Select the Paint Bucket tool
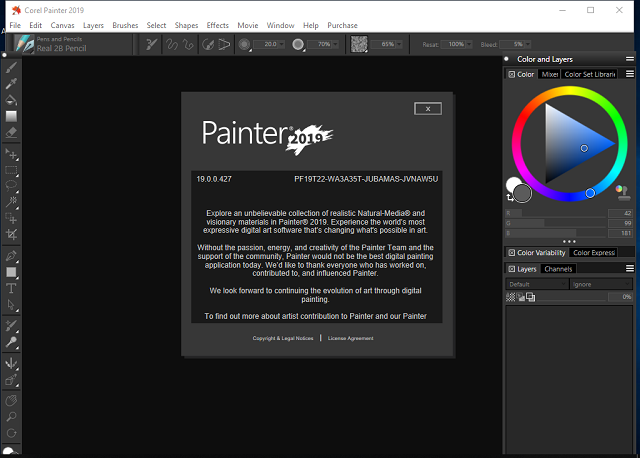 11,100
